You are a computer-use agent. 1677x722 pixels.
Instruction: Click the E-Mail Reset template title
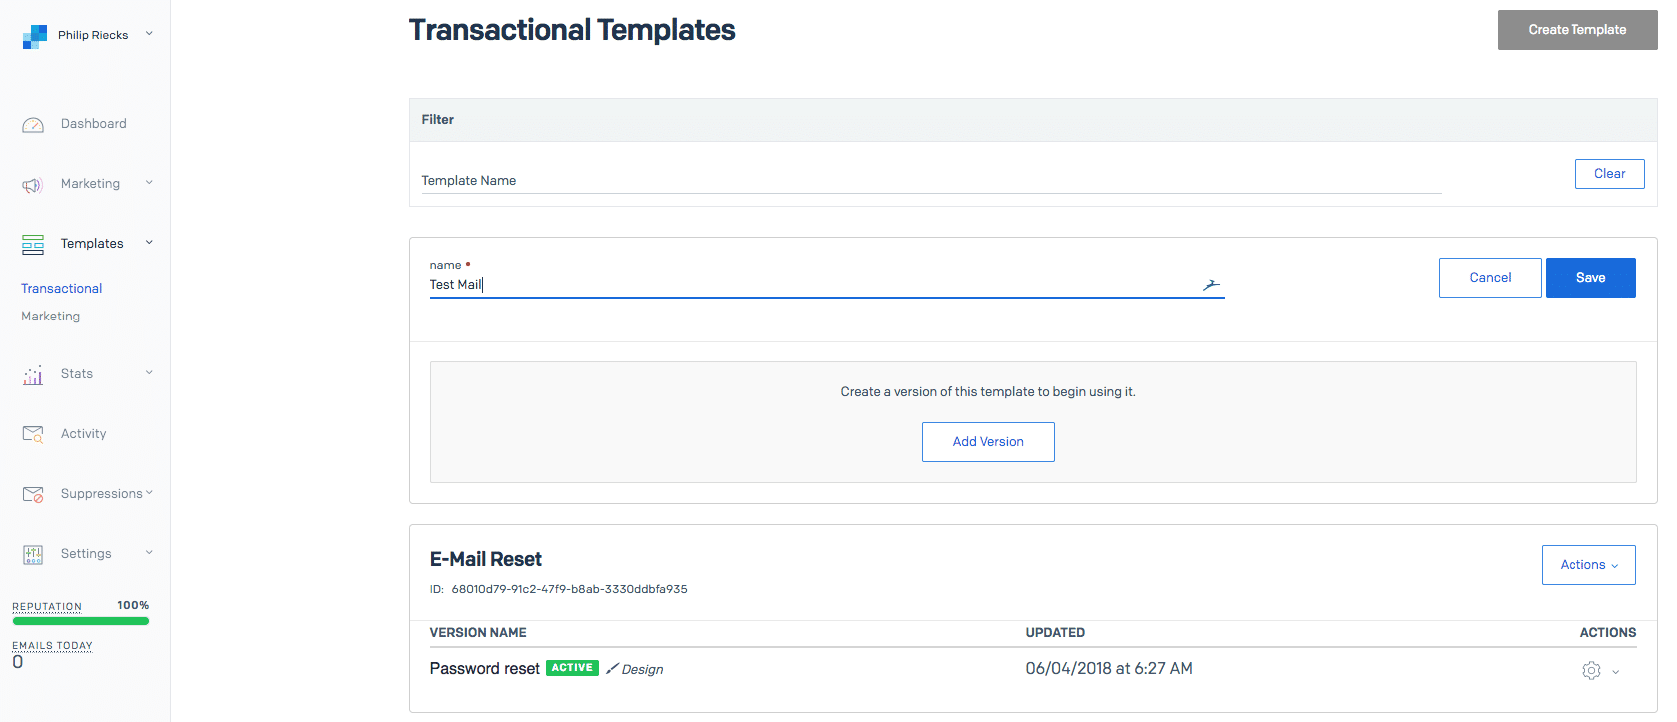click(486, 559)
